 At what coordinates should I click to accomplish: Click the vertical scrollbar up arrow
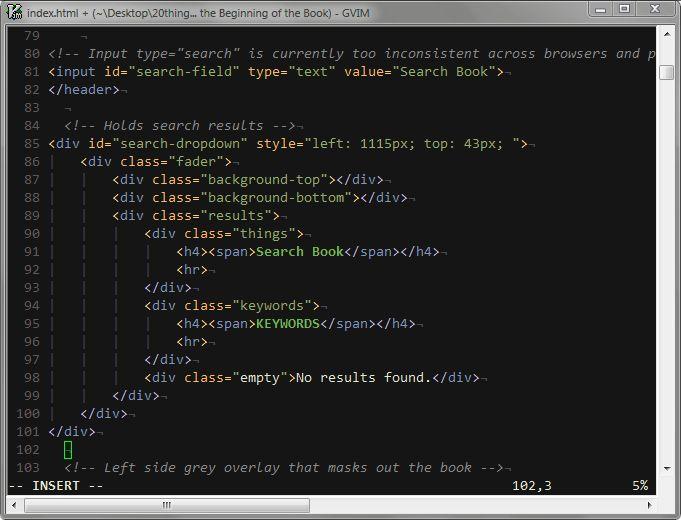[667, 34]
